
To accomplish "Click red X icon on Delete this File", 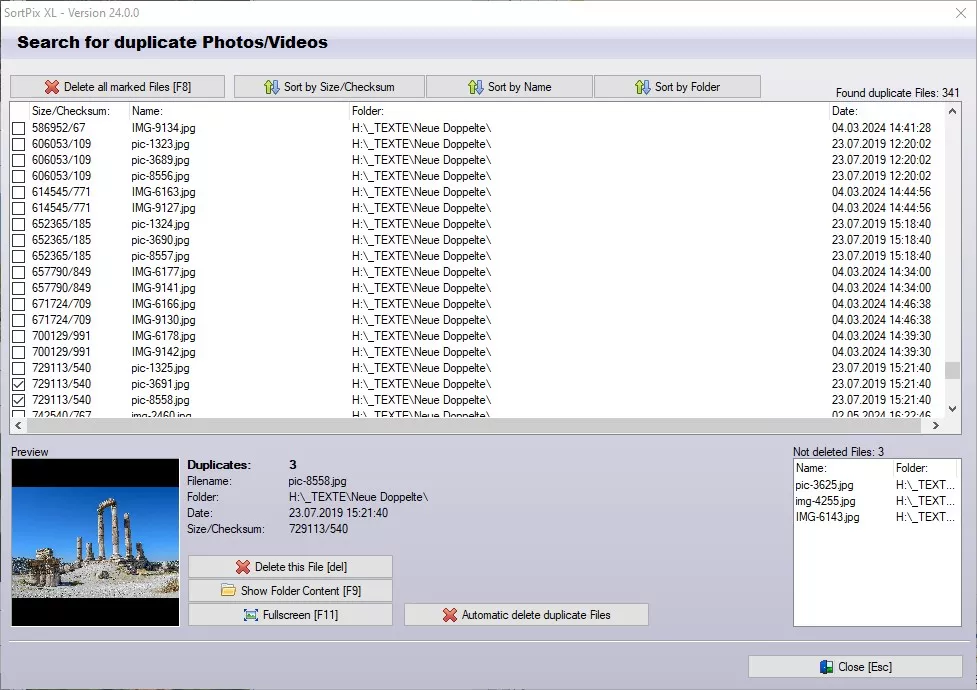I will 242,567.
